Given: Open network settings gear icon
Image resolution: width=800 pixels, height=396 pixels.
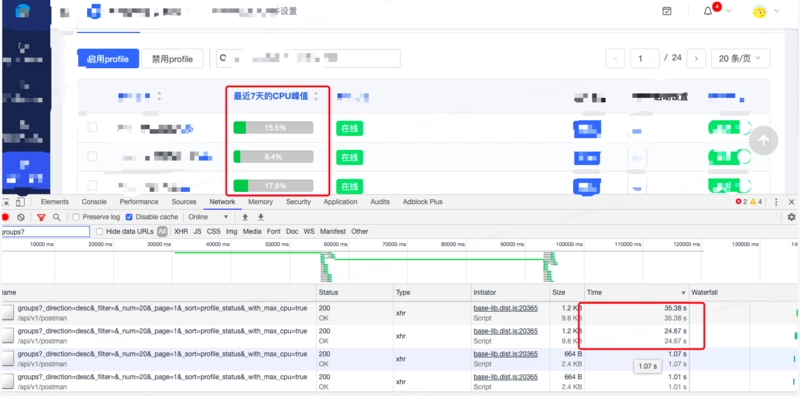Looking at the screenshot, I should (791, 217).
